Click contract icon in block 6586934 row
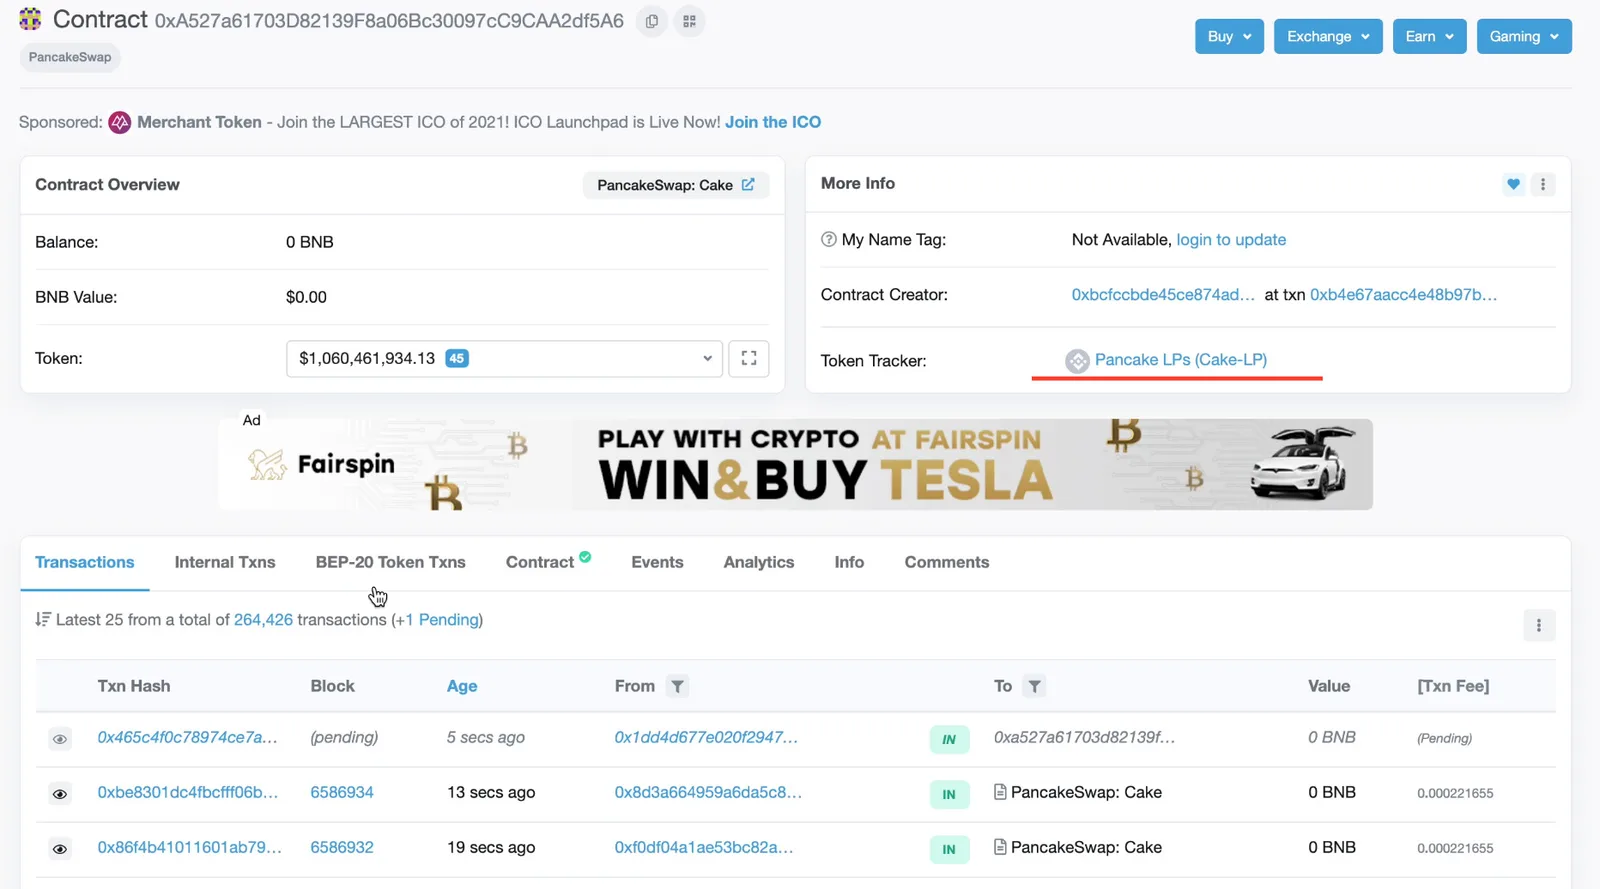Image resolution: width=1600 pixels, height=889 pixels. [x=1000, y=792]
